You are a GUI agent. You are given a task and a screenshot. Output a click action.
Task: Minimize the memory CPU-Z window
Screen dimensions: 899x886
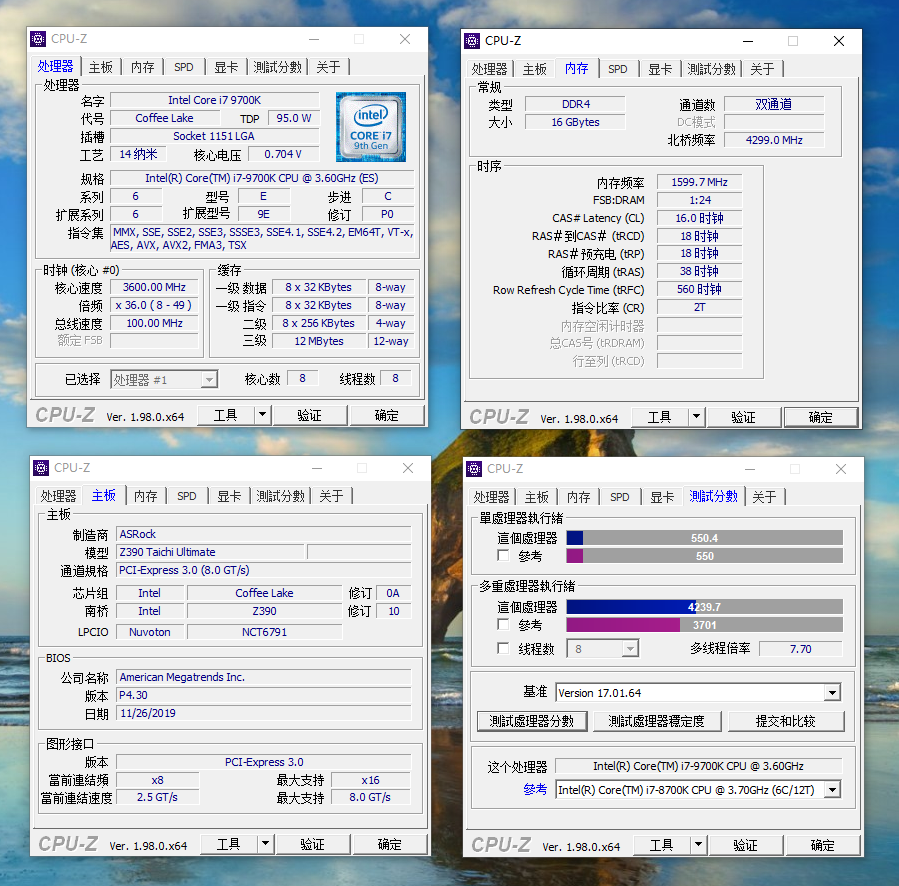coord(748,41)
